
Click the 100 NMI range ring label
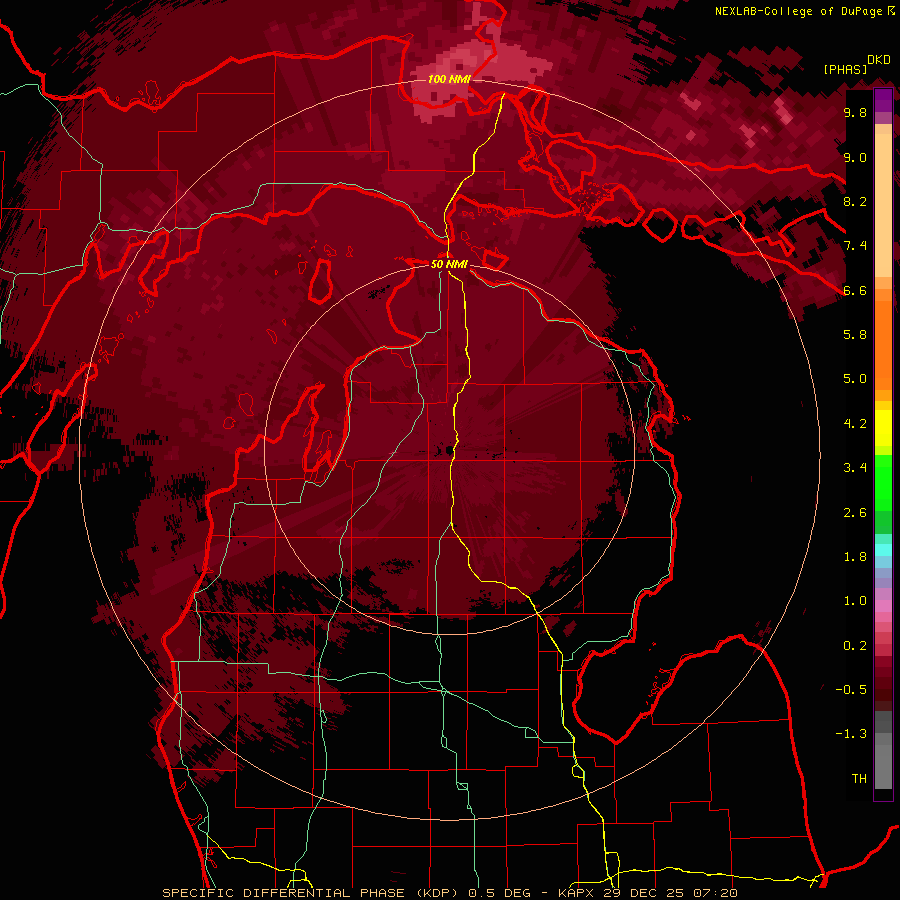click(x=449, y=79)
